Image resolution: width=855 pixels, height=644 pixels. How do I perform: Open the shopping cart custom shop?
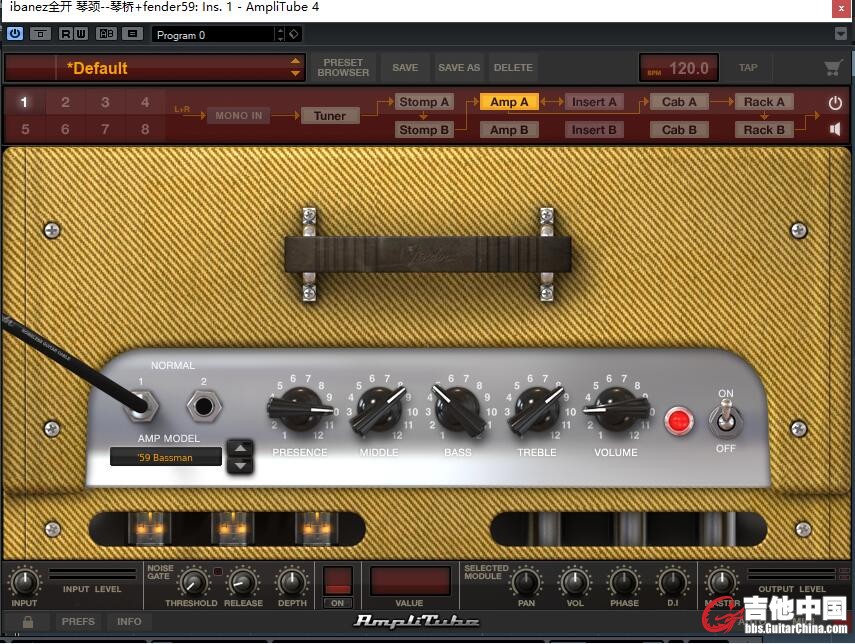coord(833,68)
